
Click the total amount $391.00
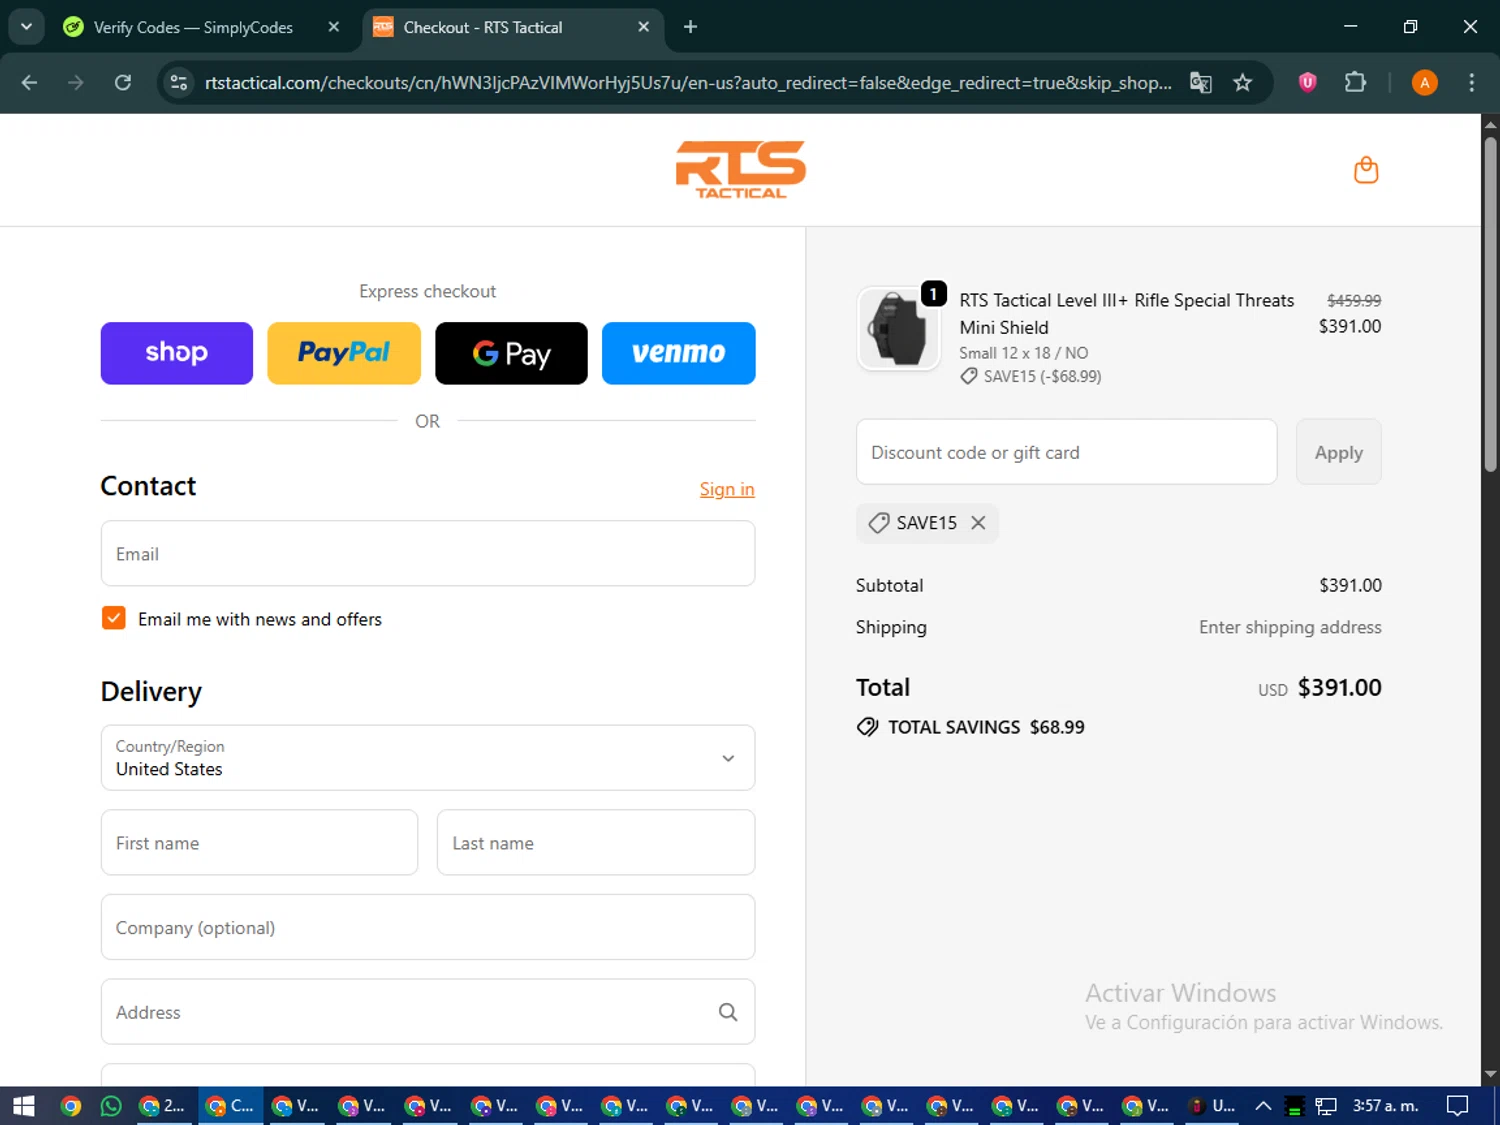(1339, 688)
